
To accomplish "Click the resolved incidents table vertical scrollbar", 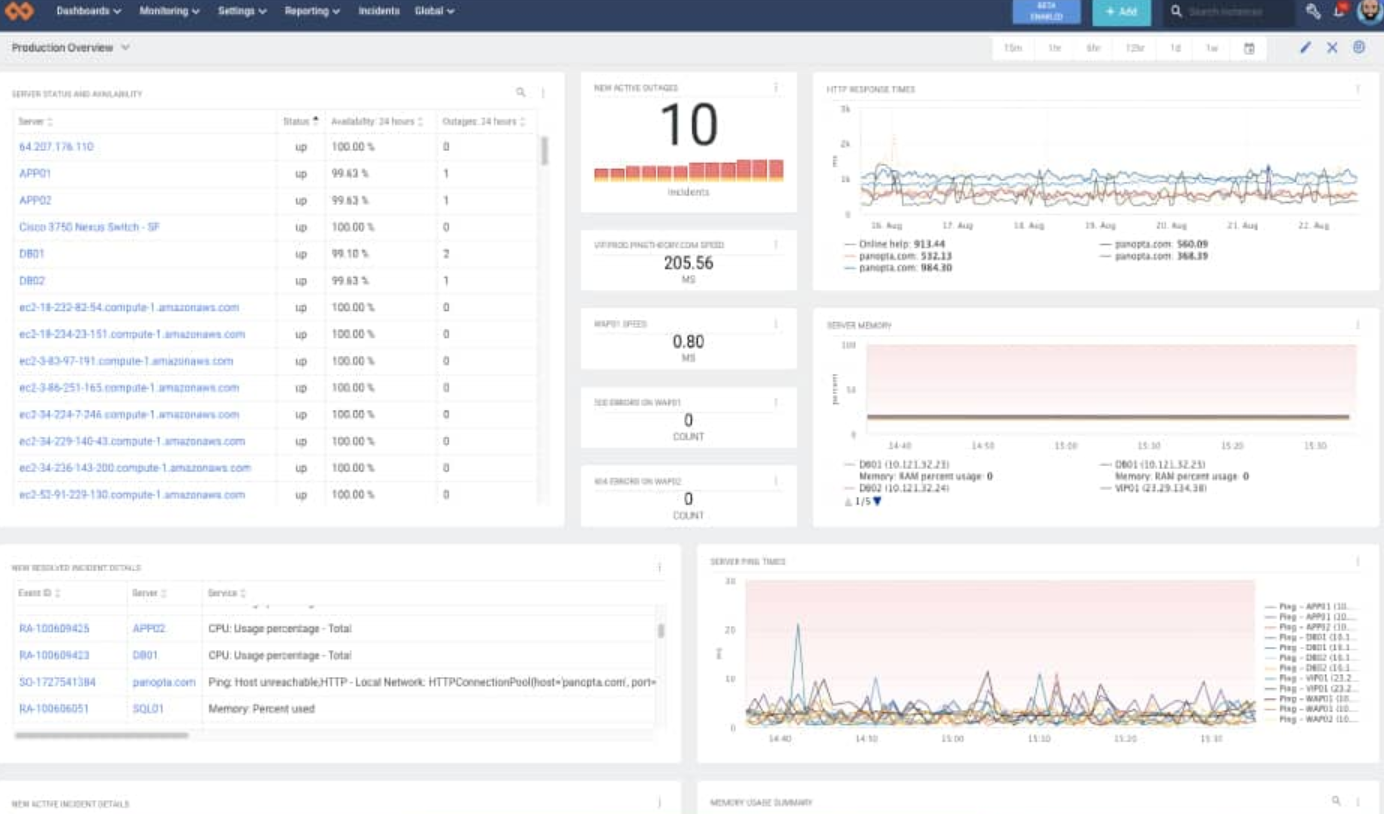I will [x=660, y=630].
